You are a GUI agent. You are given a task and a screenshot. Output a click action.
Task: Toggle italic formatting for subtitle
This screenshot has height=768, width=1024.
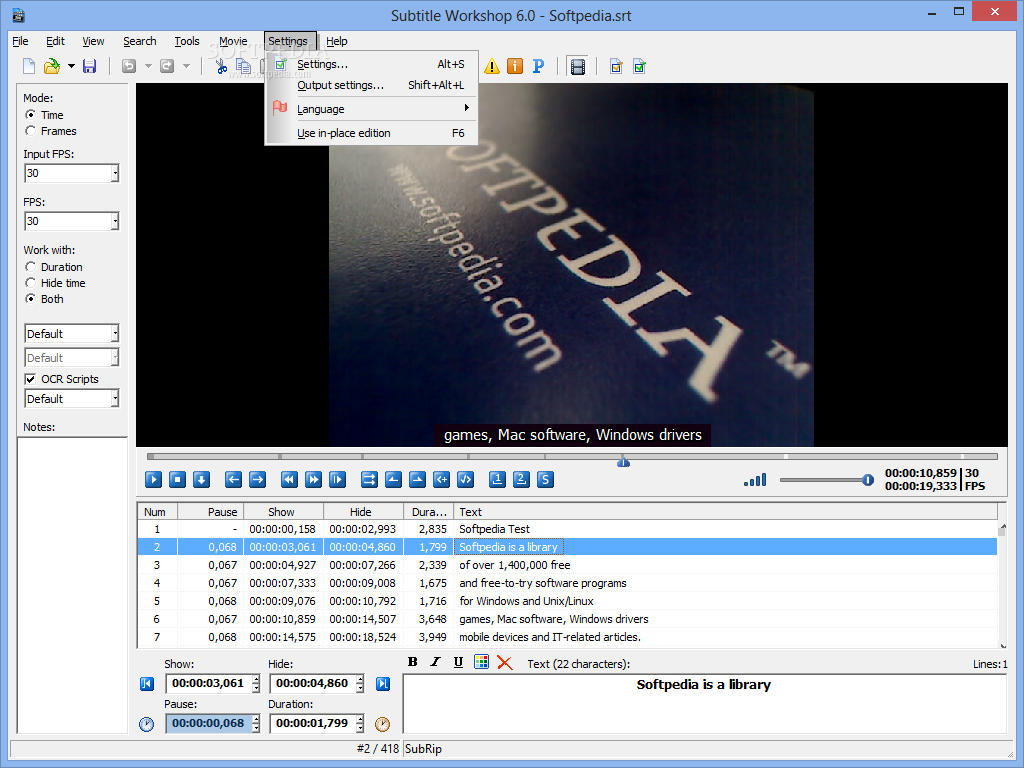(x=435, y=662)
